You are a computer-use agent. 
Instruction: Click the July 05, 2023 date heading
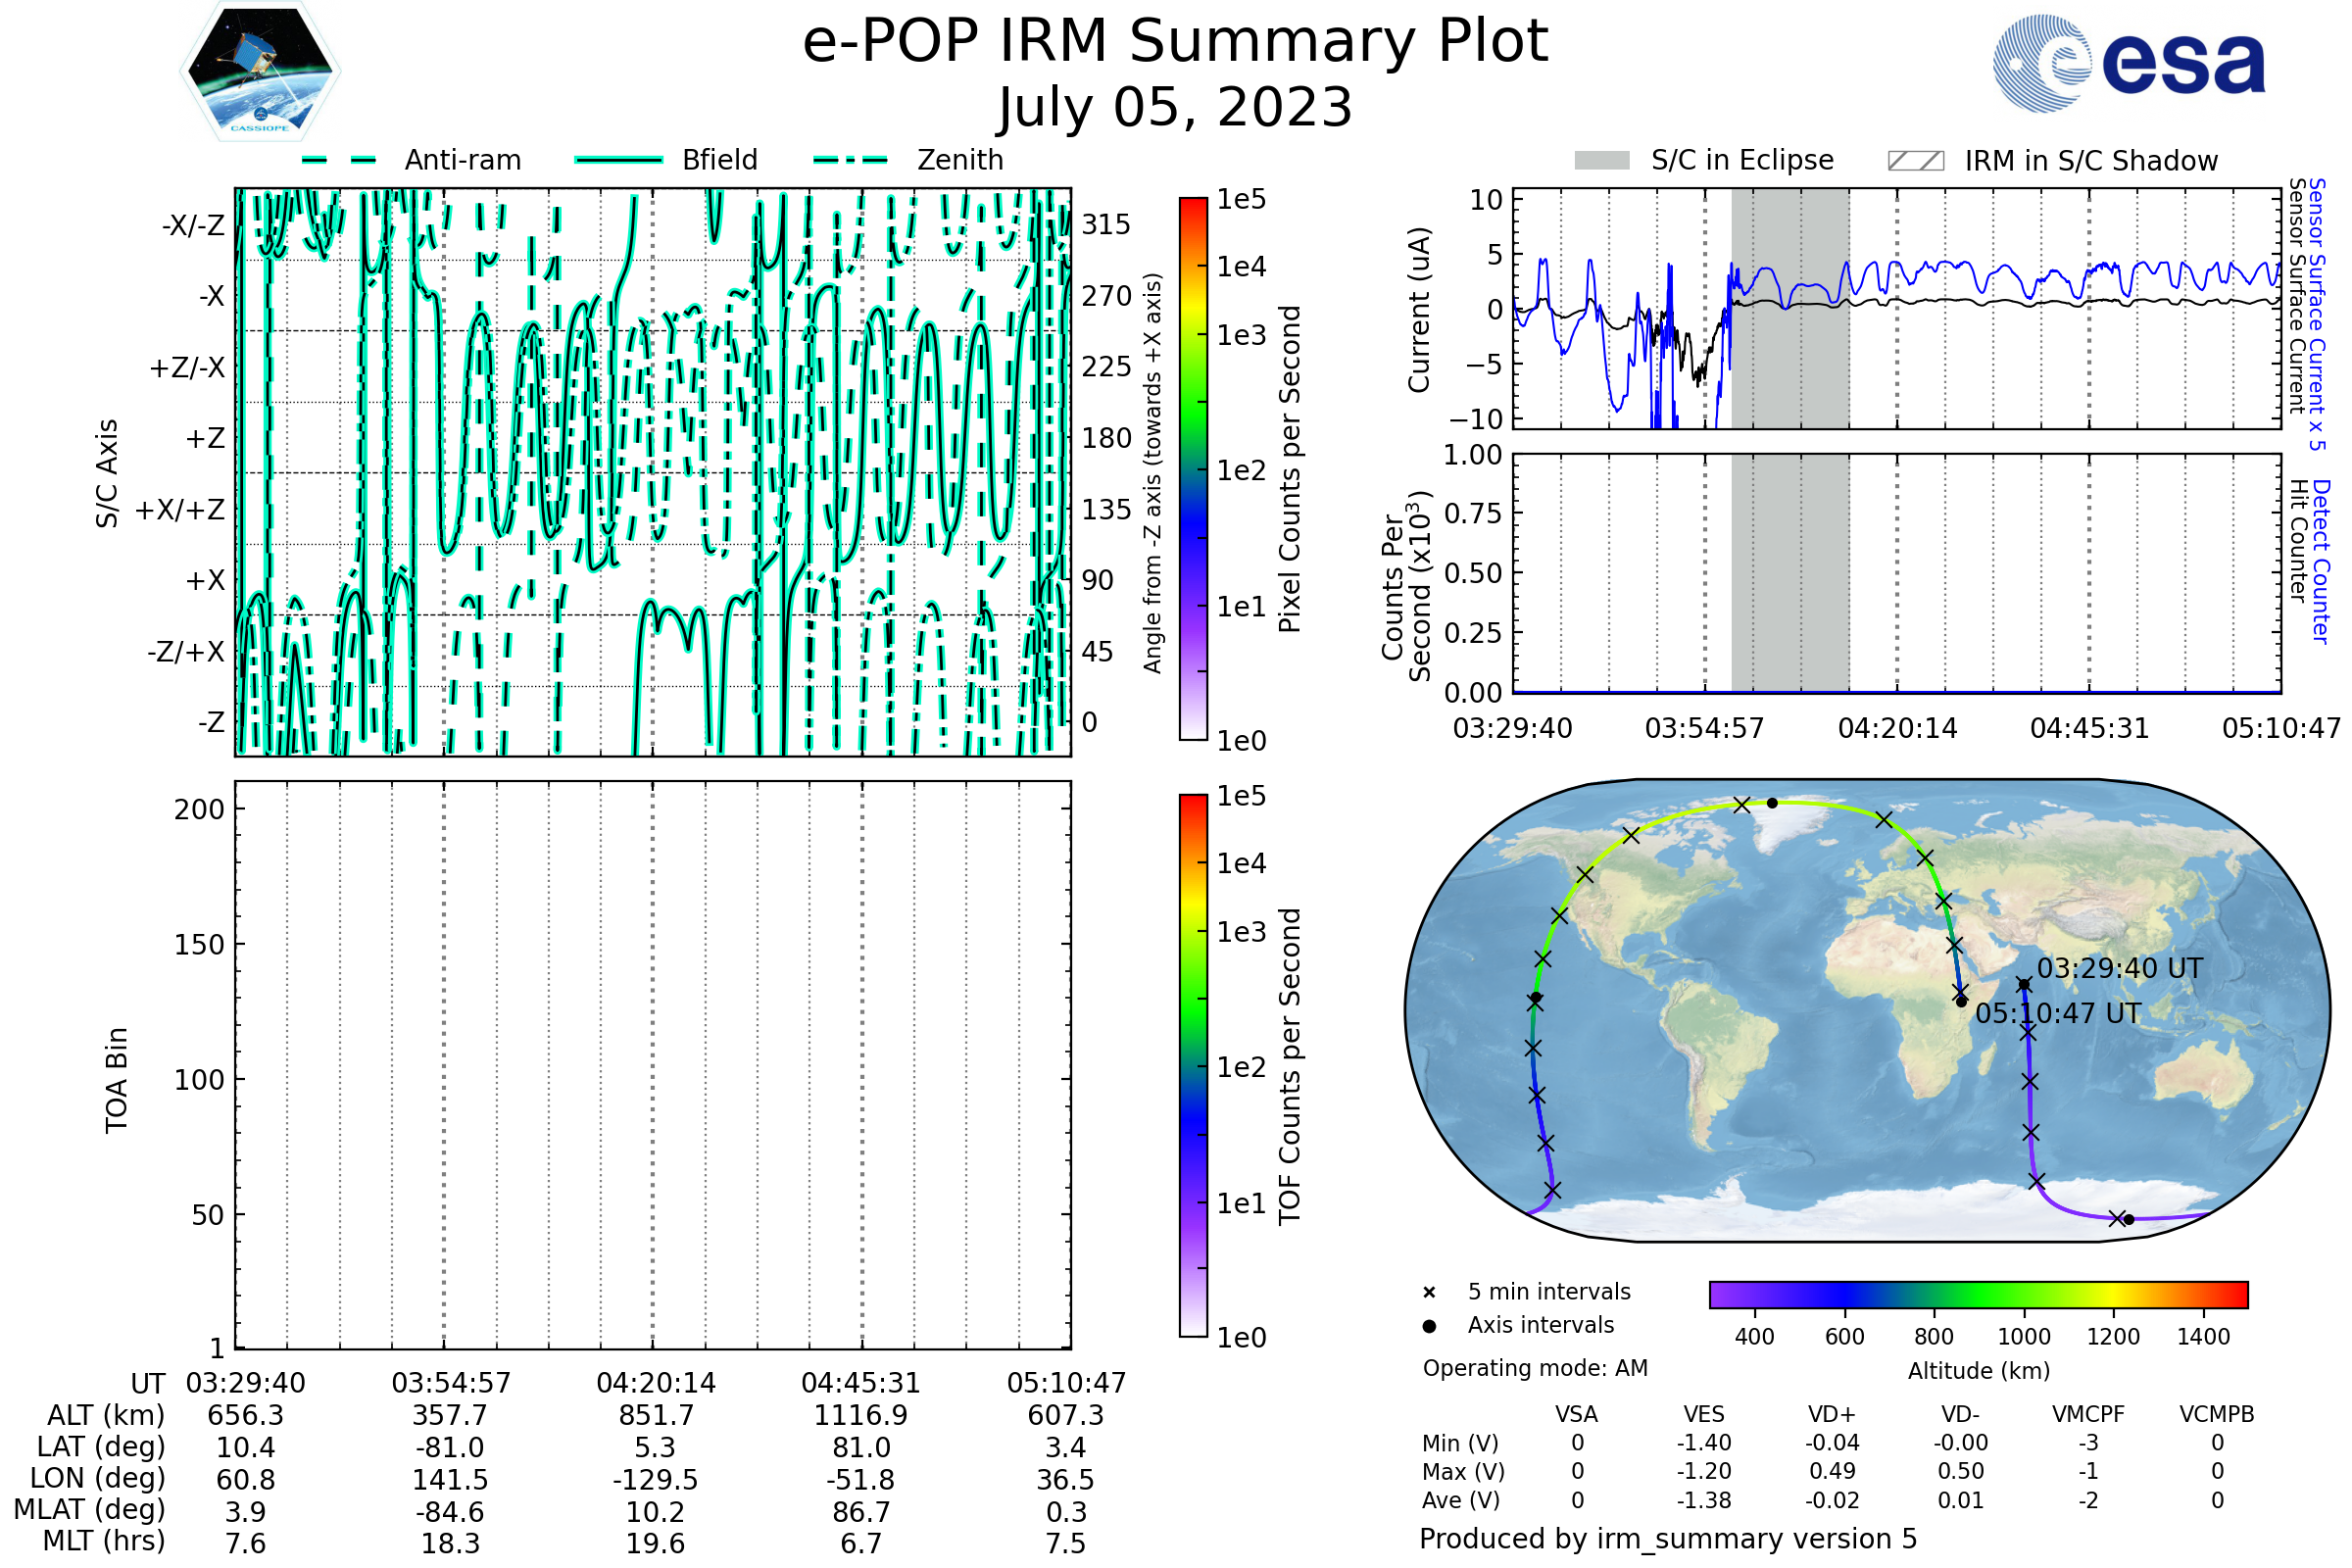(x=1175, y=108)
